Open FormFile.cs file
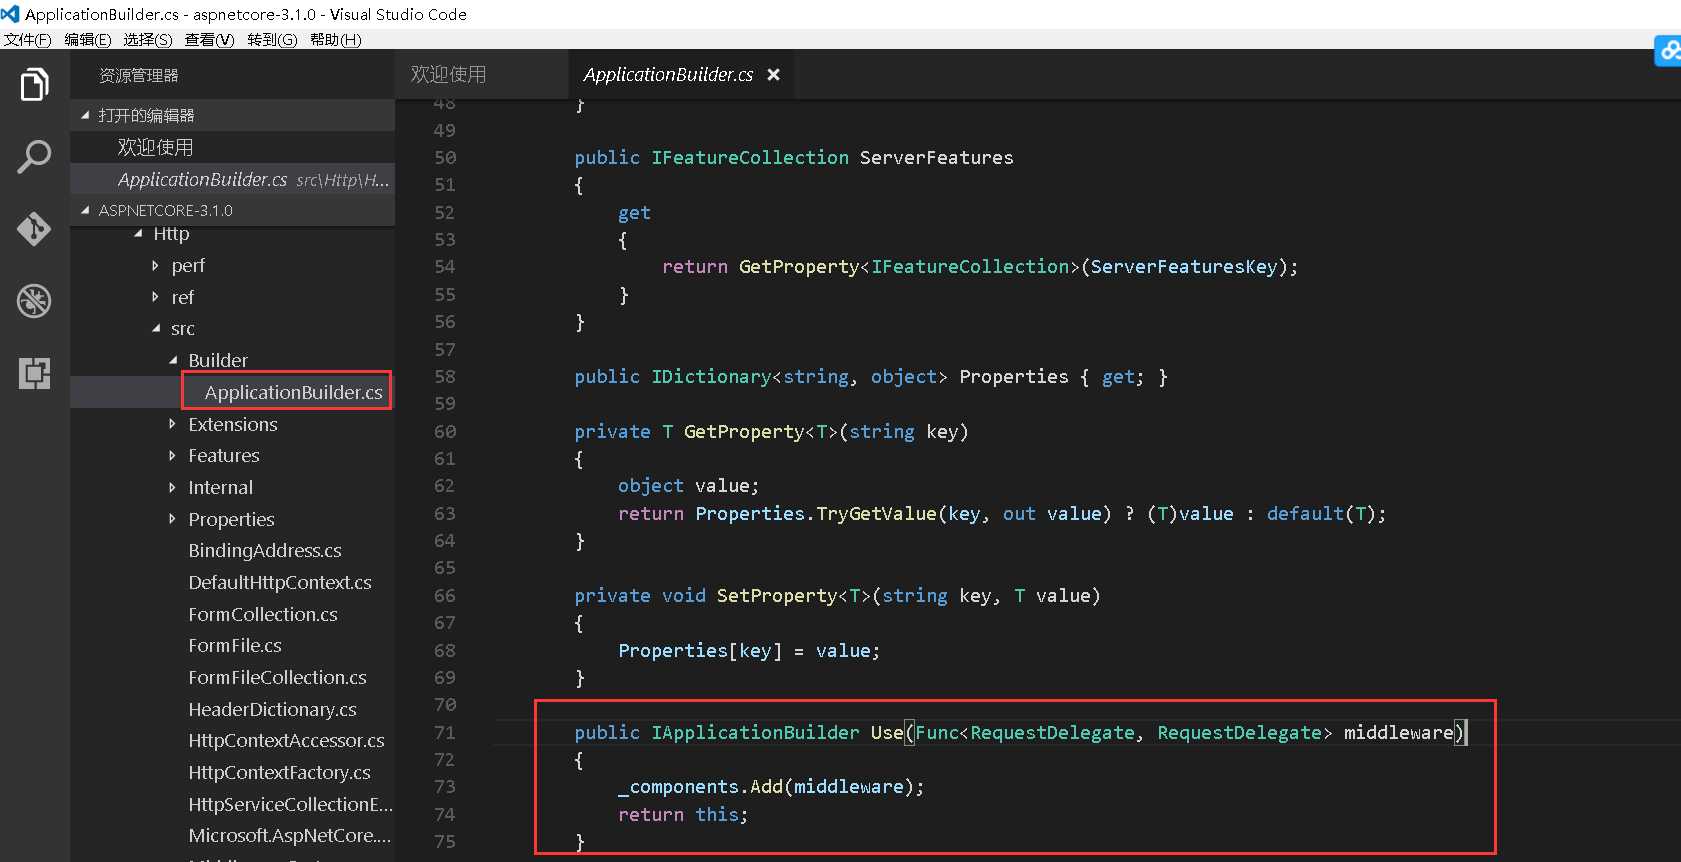Screen dimensions: 1681x862 235,646
